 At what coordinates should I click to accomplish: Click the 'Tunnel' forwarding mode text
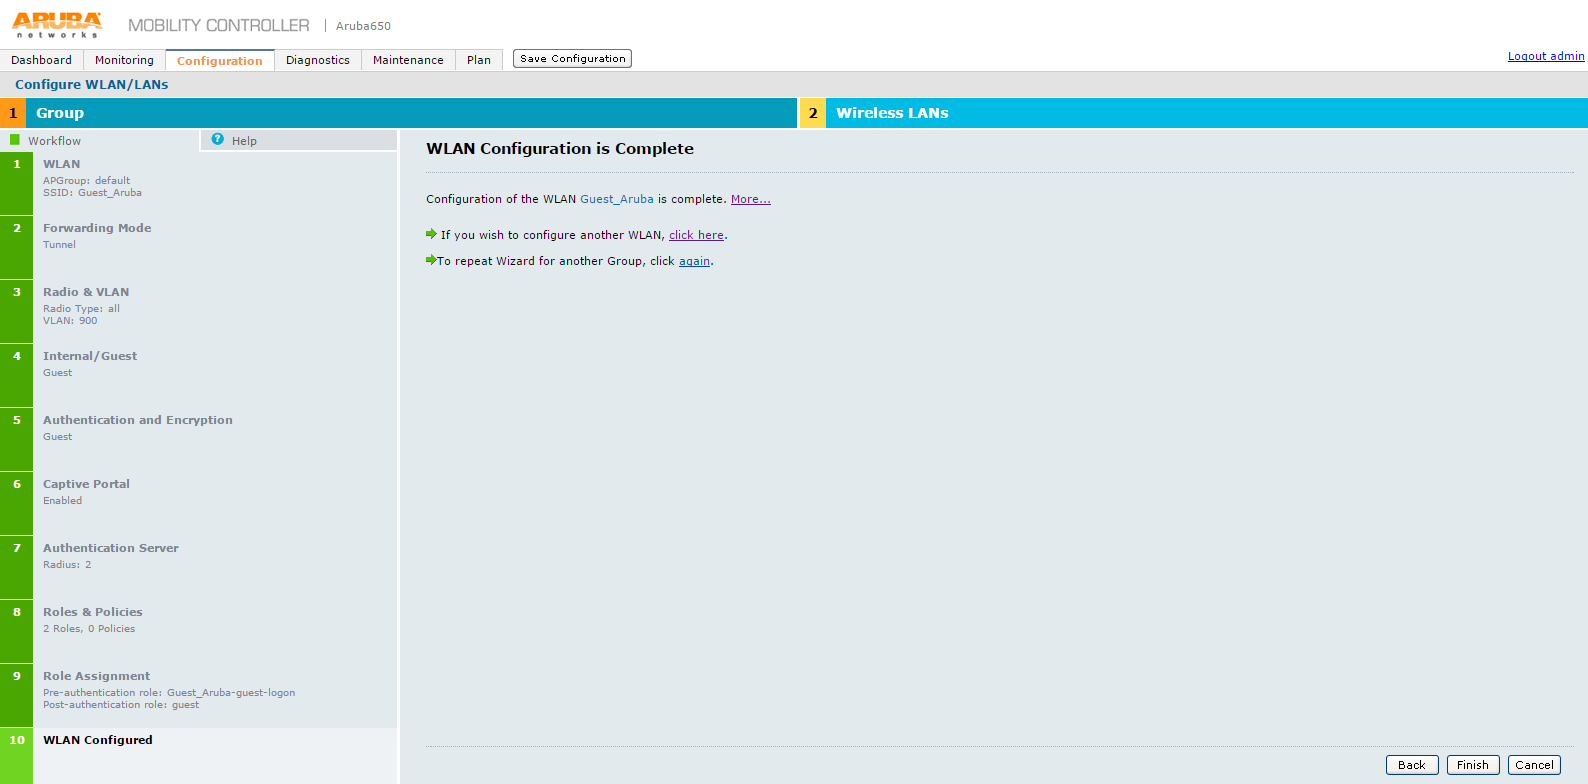click(x=59, y=245)
